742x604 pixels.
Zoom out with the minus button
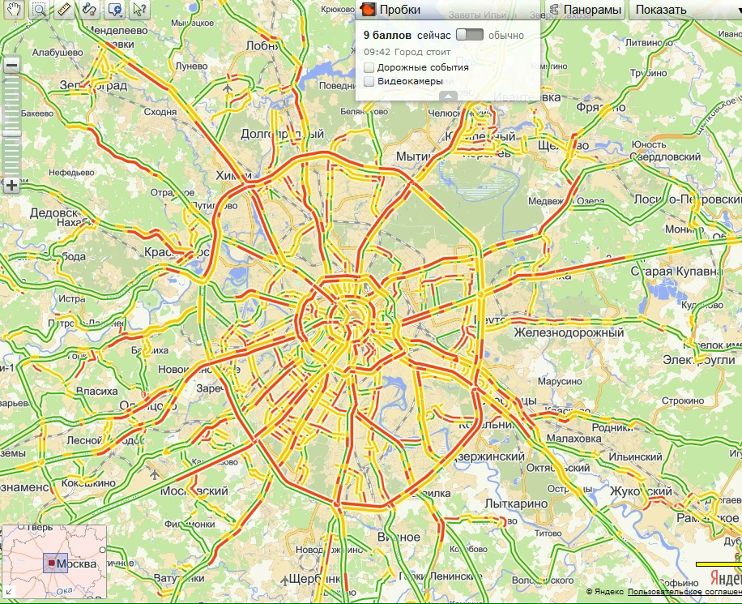click(12, 66)
